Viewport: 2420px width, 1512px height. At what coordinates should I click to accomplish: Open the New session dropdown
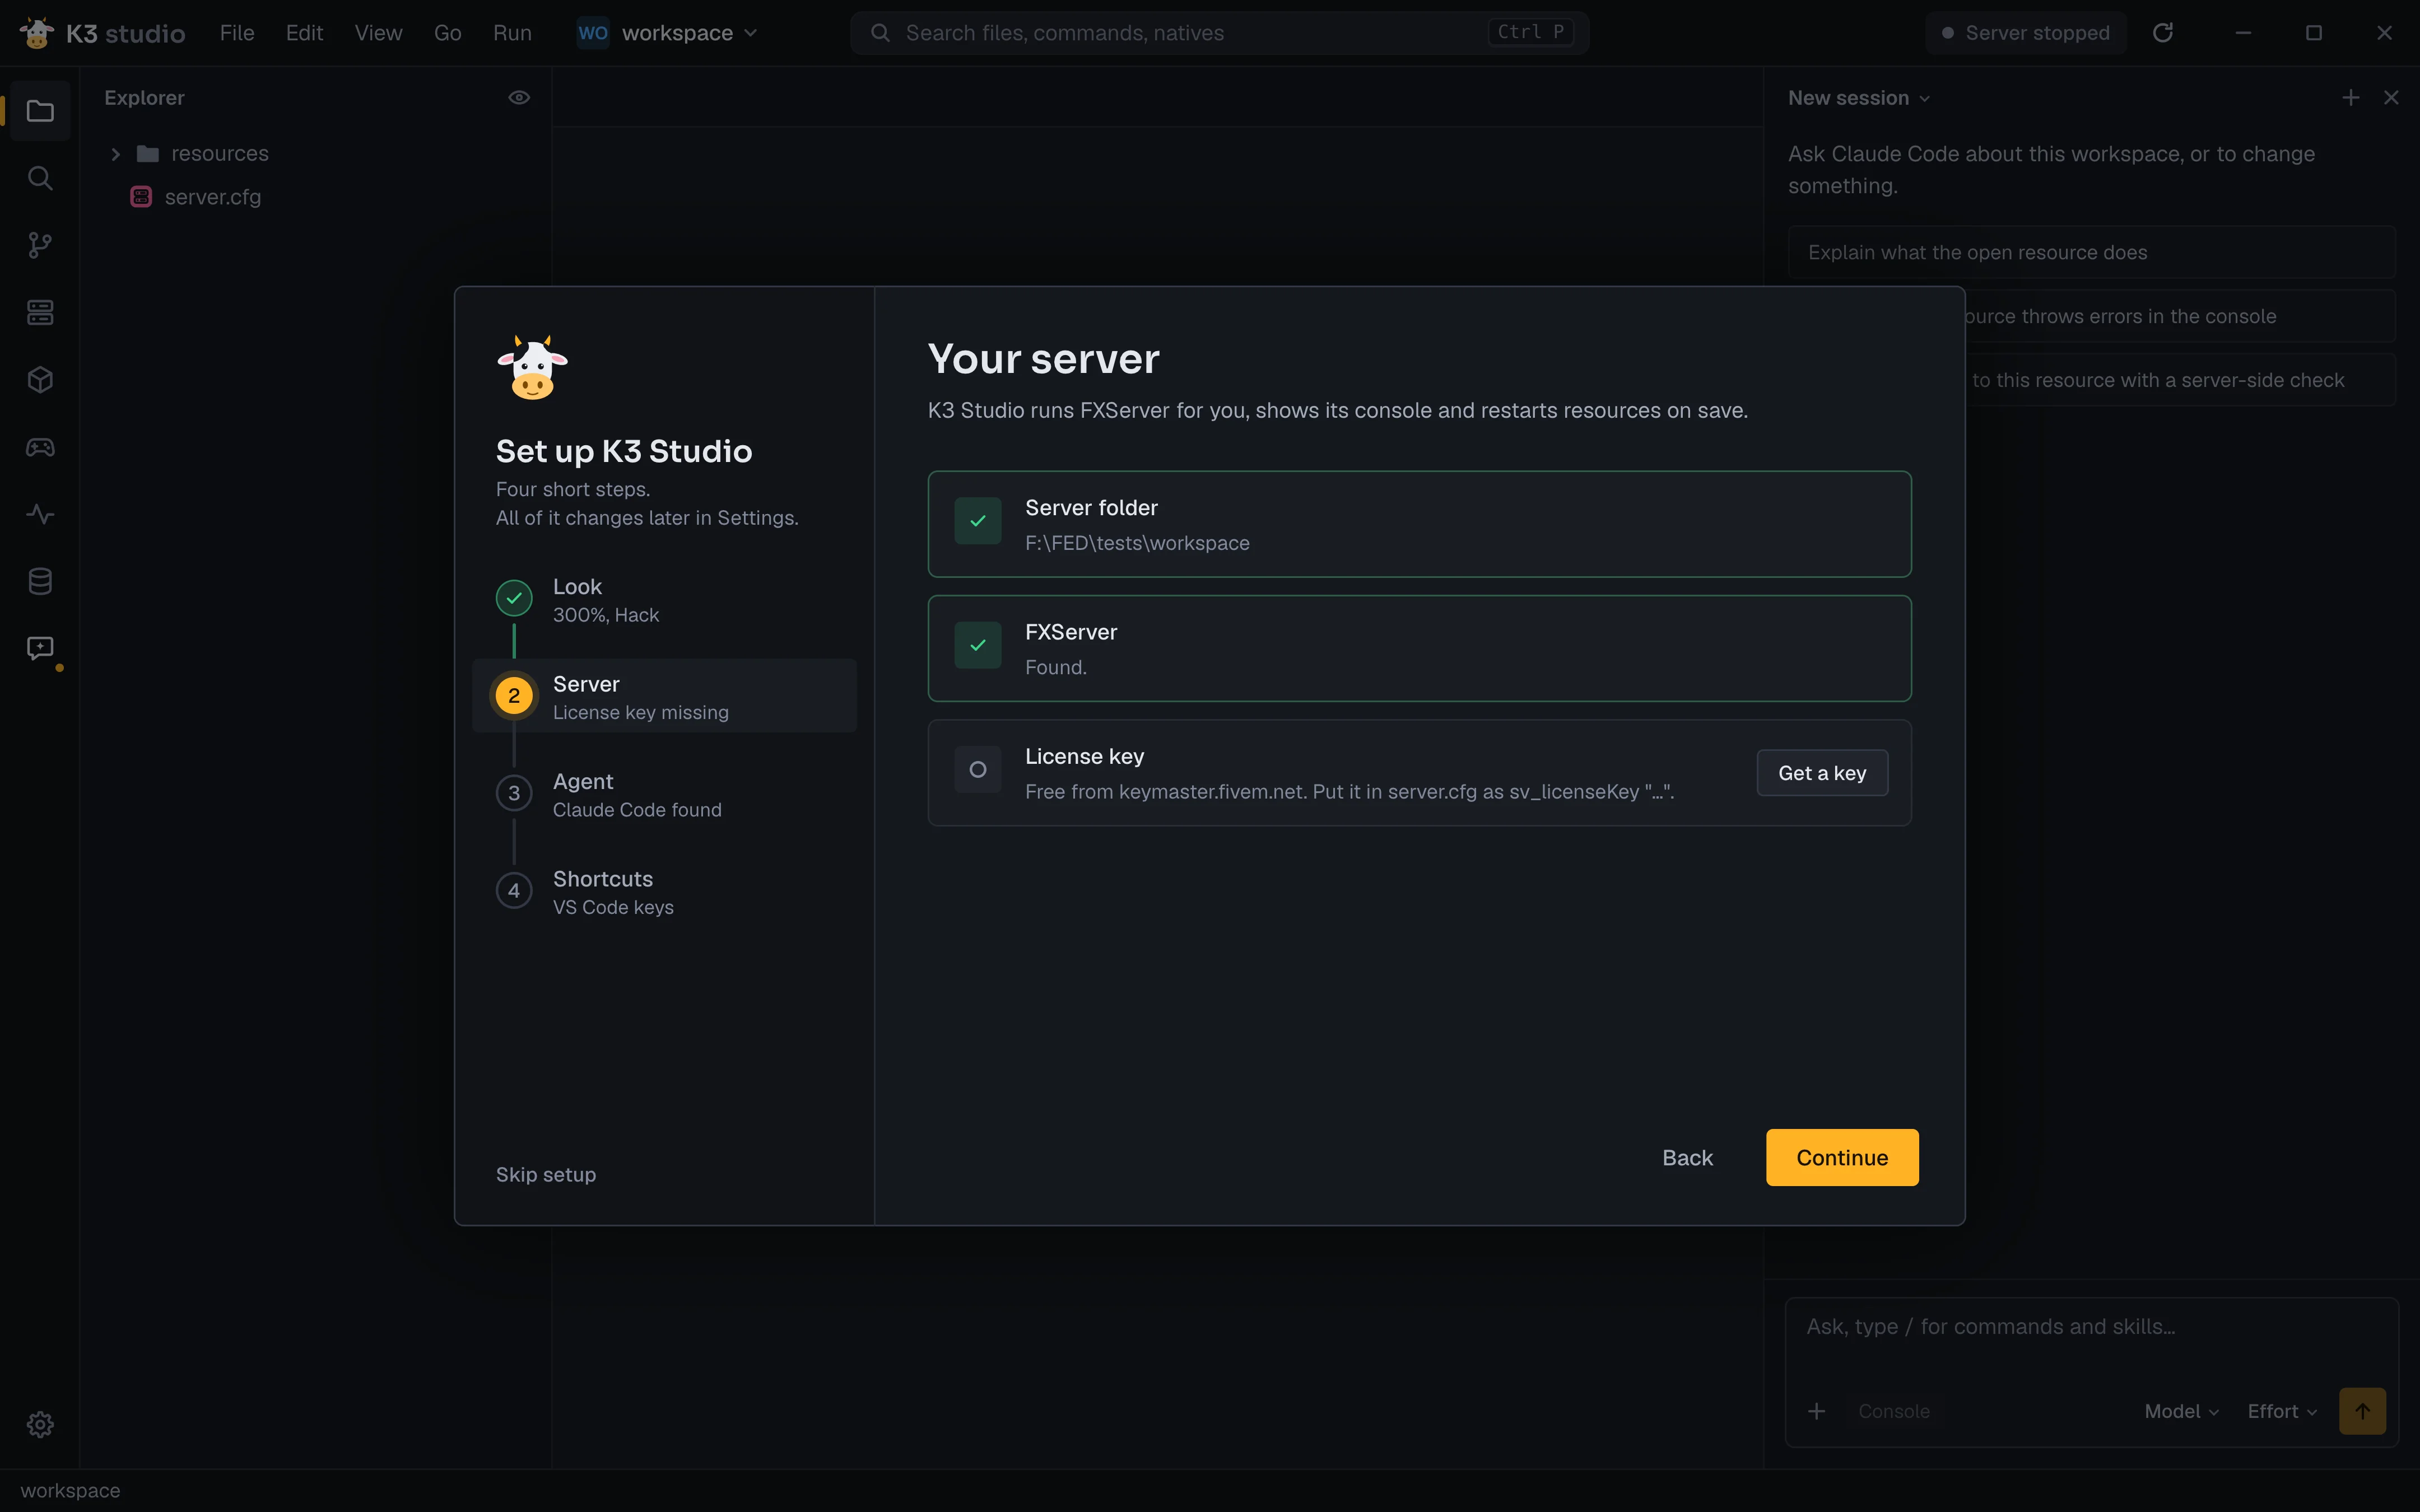1859,98
